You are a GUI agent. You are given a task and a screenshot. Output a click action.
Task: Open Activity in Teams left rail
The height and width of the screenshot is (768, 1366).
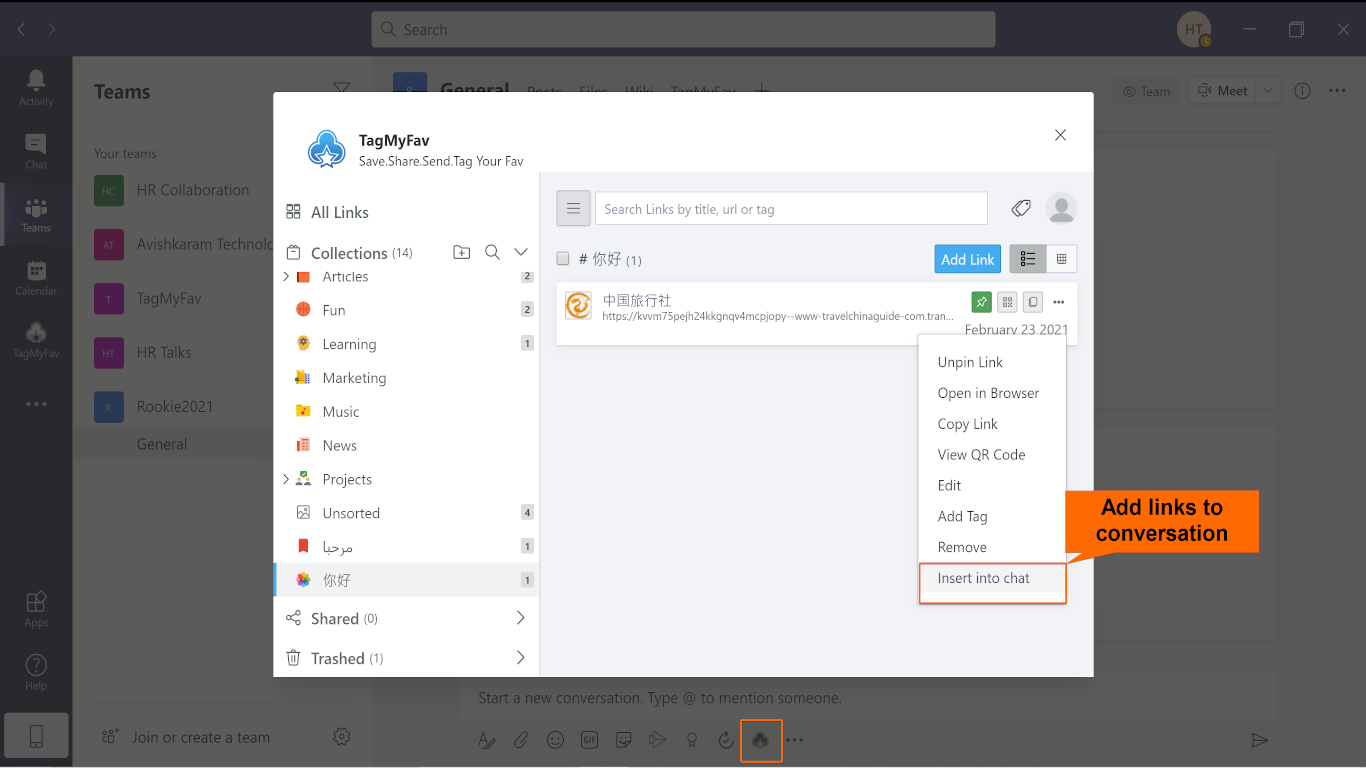click(x=36, y=88)
